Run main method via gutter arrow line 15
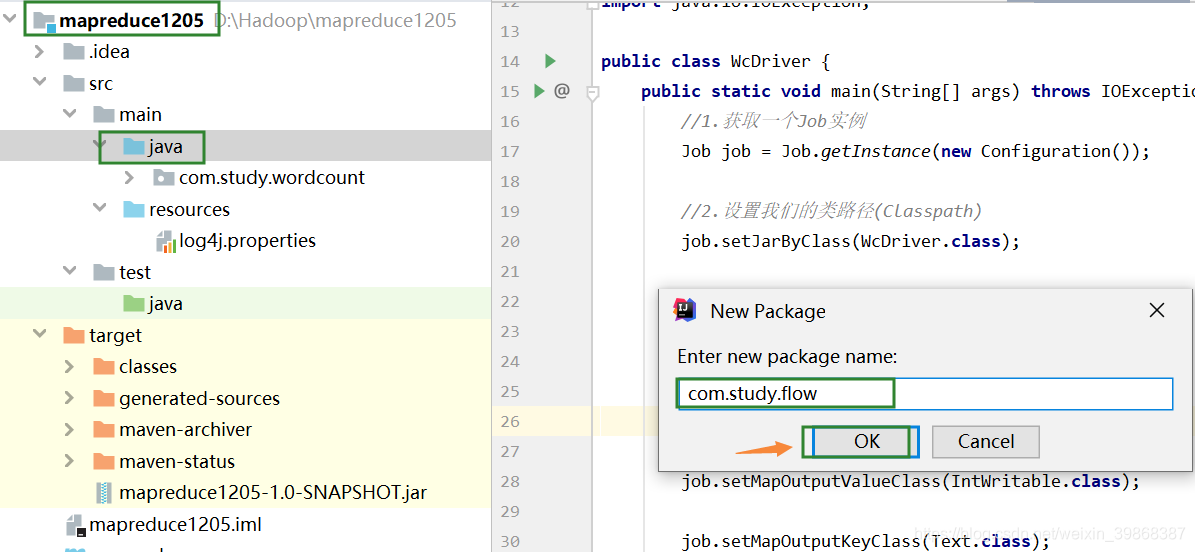This screenshot has width=1195, height=552. point(539,91)
